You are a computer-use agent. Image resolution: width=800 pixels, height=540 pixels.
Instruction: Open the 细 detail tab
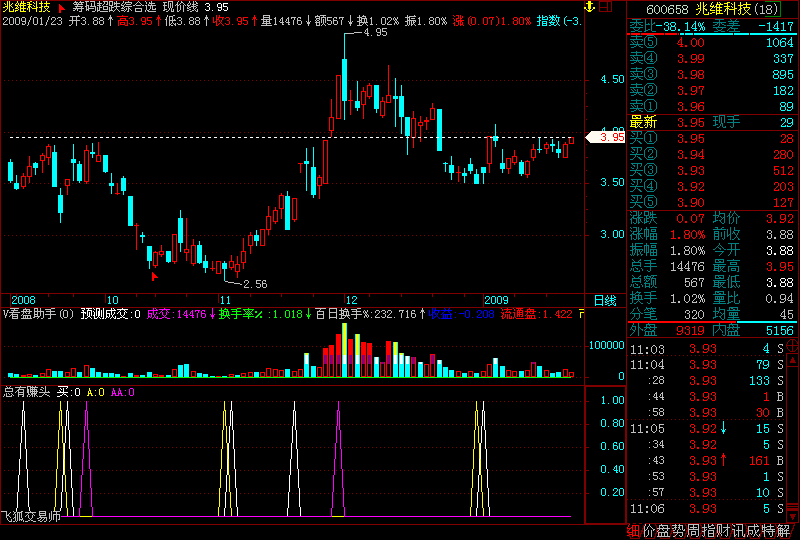coord(633,531)
